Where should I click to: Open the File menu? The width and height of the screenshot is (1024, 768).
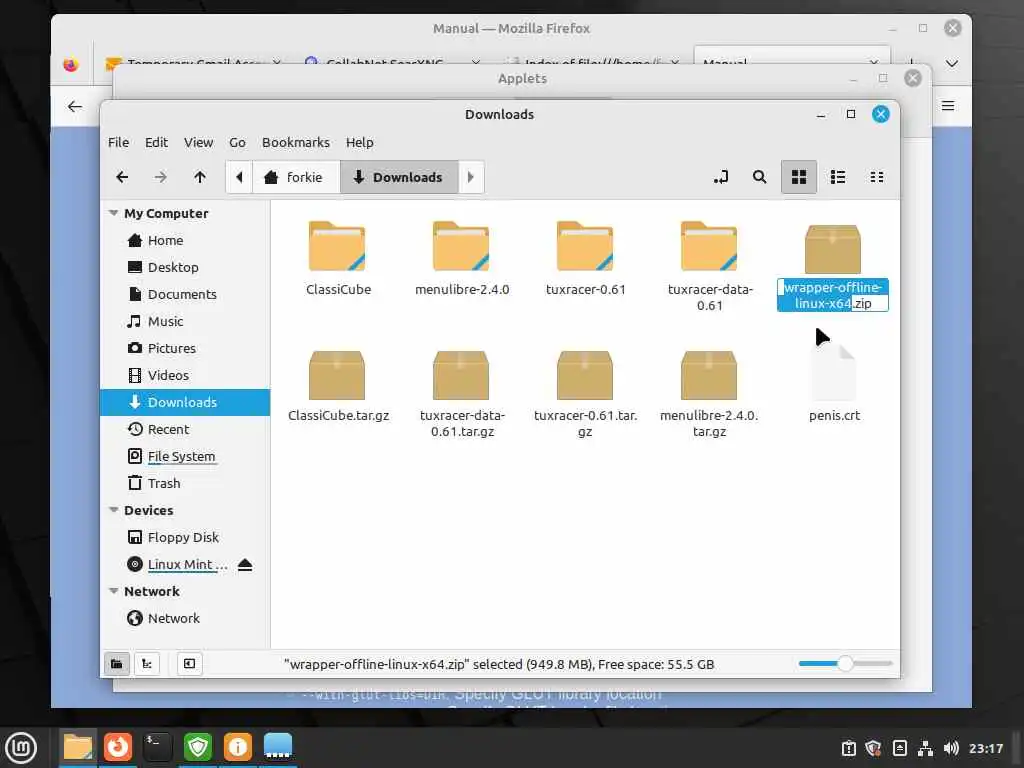point(118,142)
